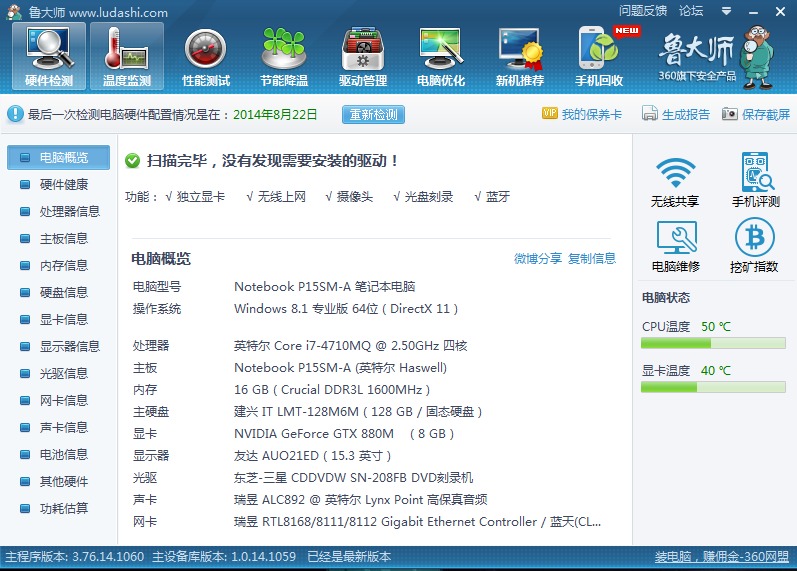This screenshot has height=571, width=797.
Task: Open 手机评测 phone benchmark tool
Action: [x=756, y=181]
